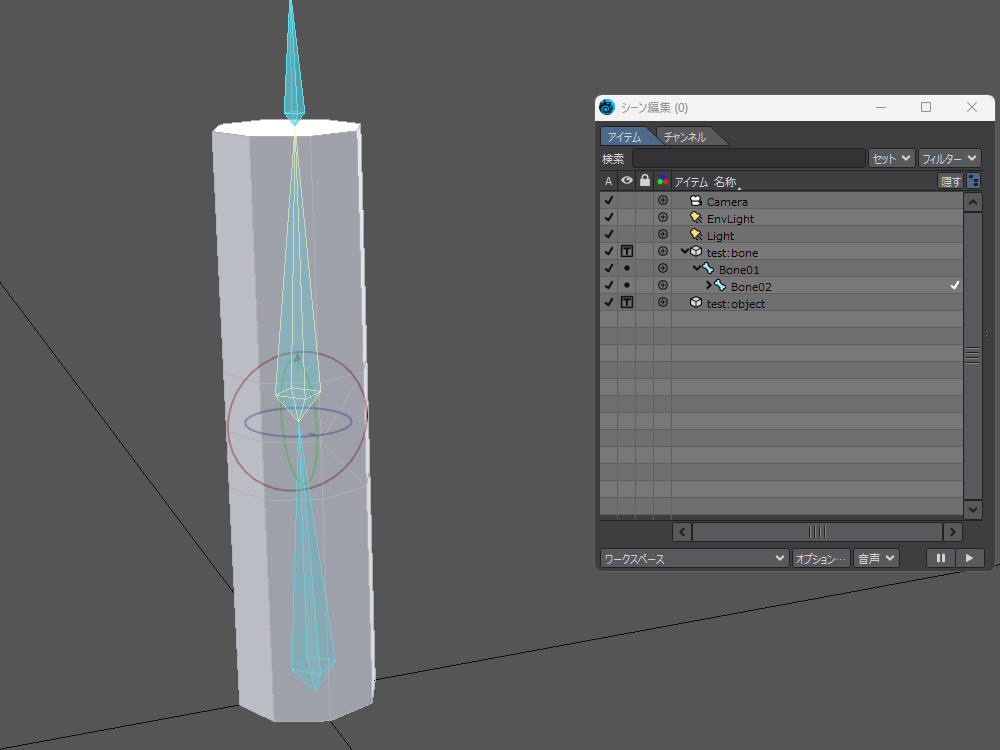Collapse the test:bone hierarchy
The width and height of the screenshot is (1000, 750).
pyautogui.click(x=685, y=252)
